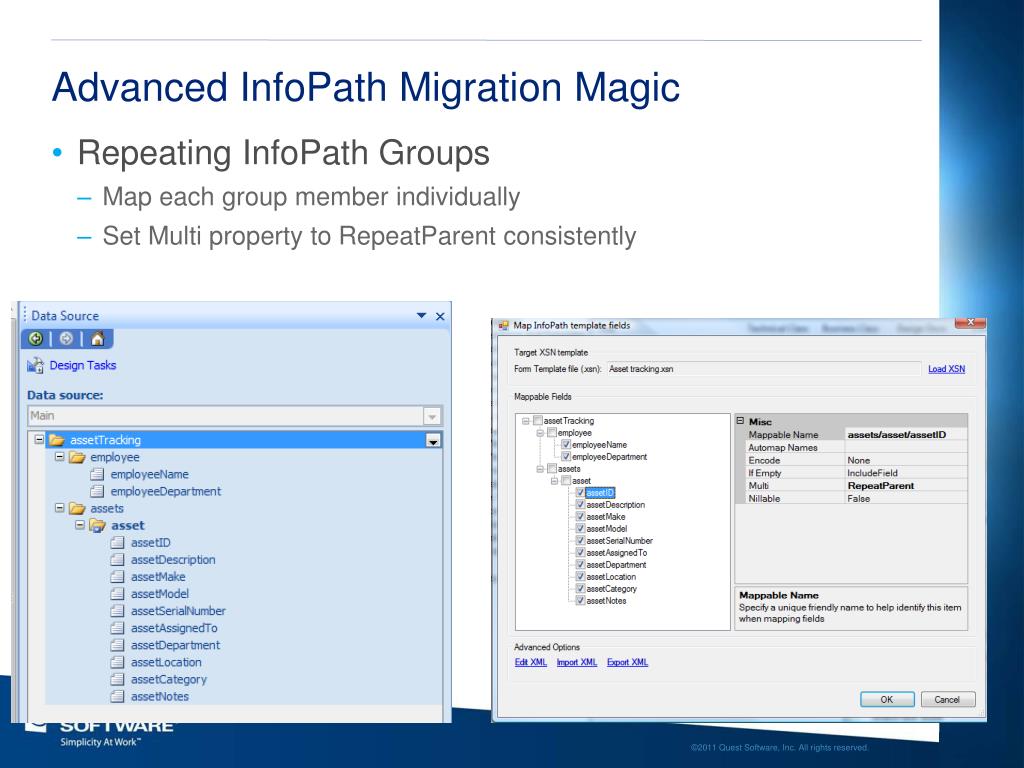The height and width of the screenshot is (768, 1024).
Task: Click the assetAssignedTo field icon
Action: point(118,628)
